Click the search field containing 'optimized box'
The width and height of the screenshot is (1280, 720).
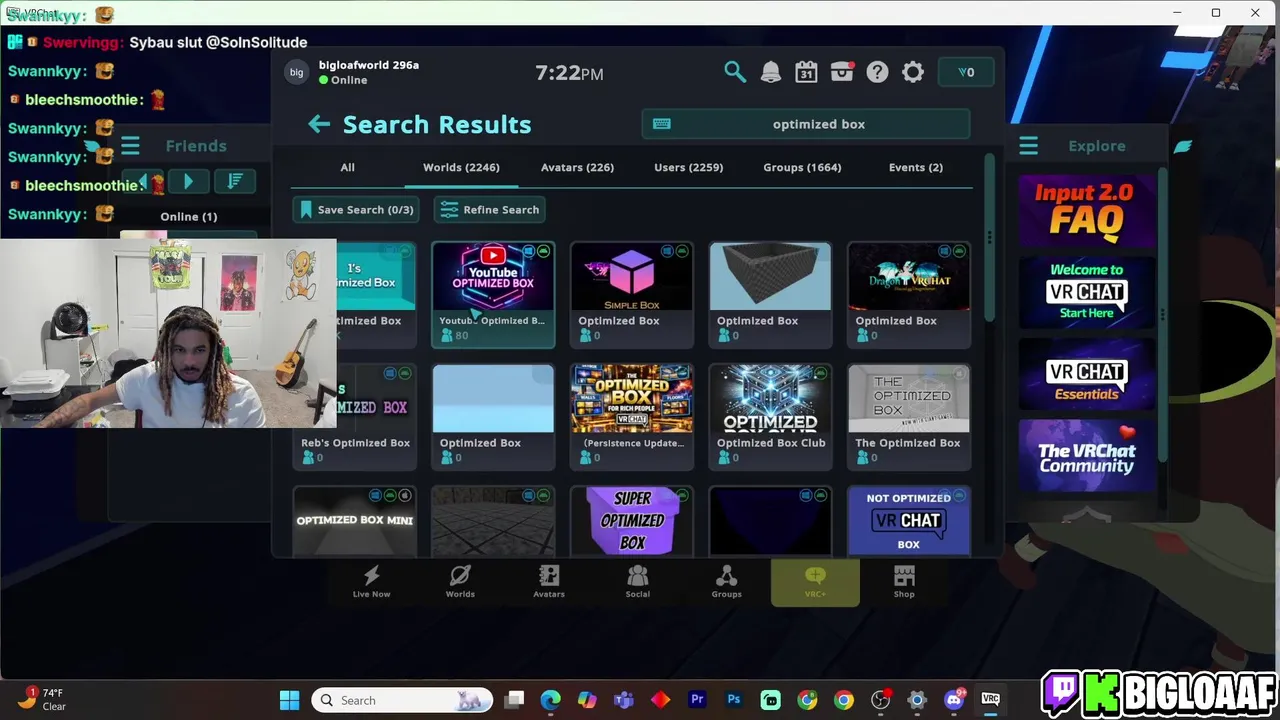pyautogui.click(x=806, y=124)
